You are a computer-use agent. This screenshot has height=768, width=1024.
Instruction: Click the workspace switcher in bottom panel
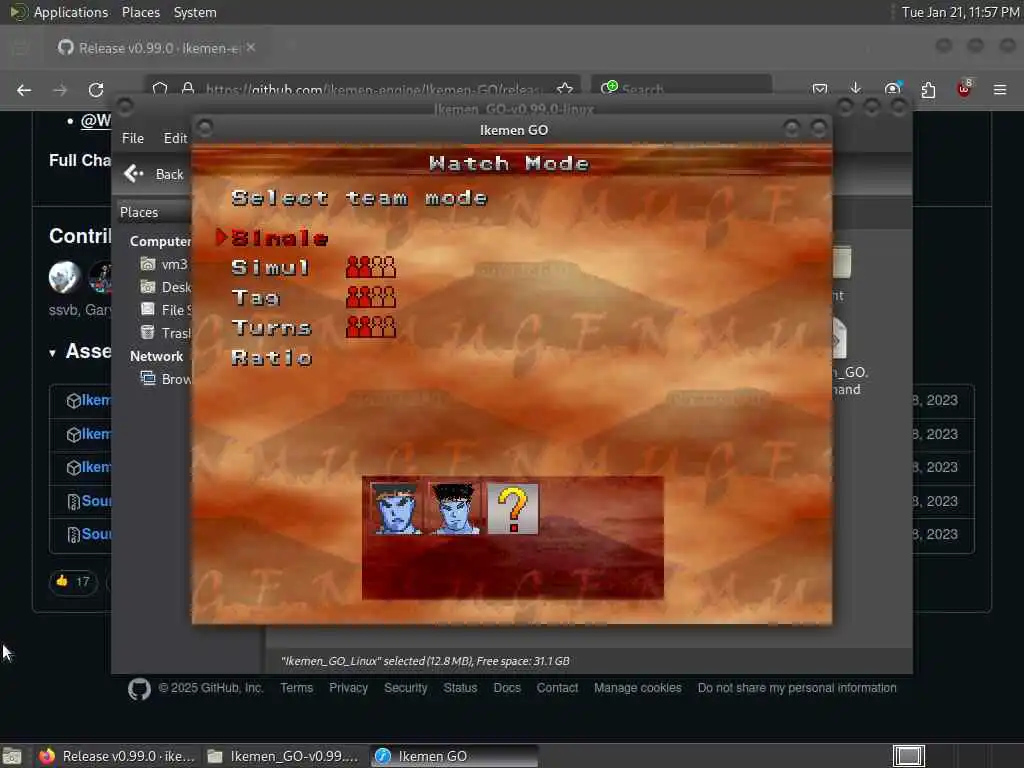click(x=908, y=756)
